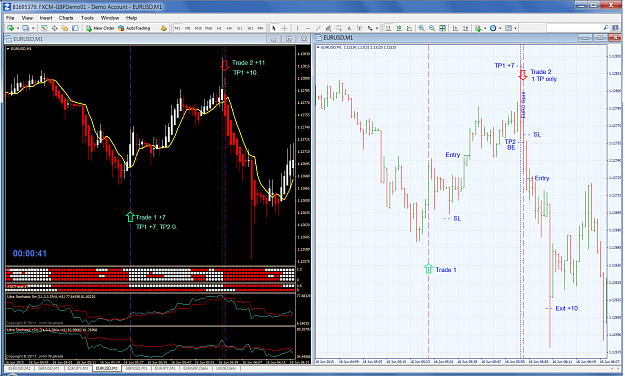Select the Vertical Line drawing tool
This screenshot has height=376, width=625.
tap(297, 28)
